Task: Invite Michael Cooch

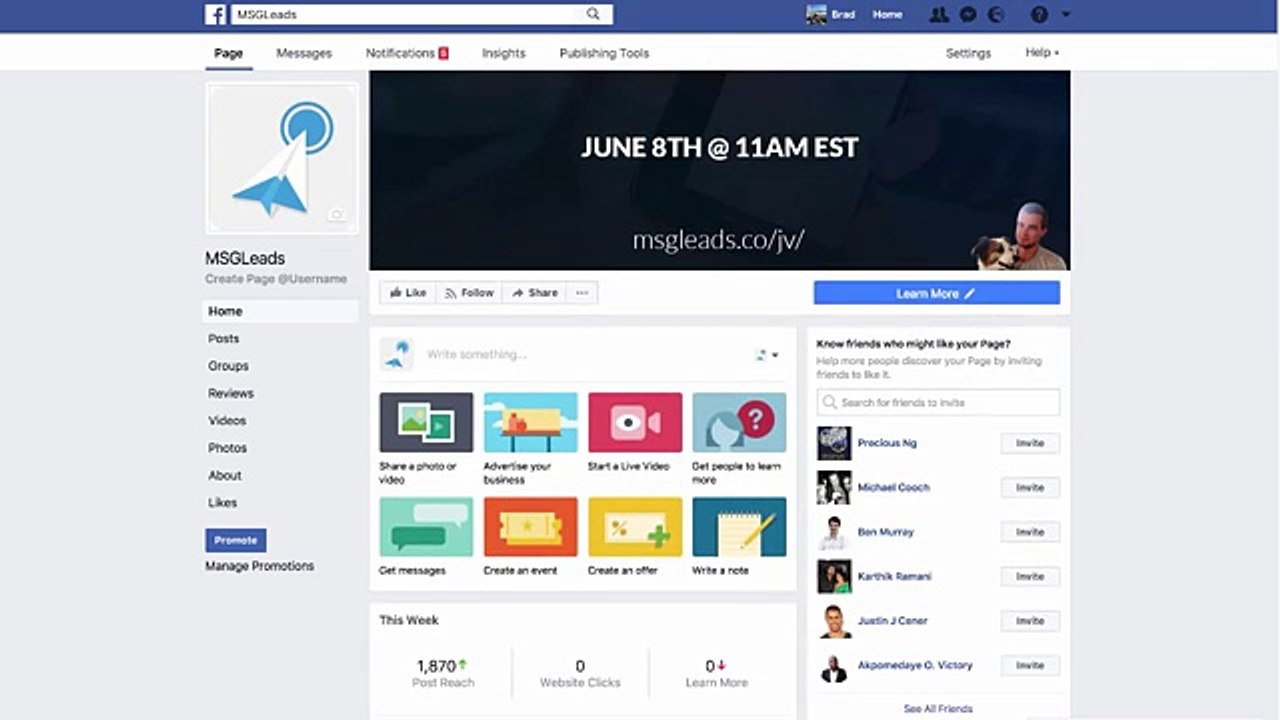Action: tap(1030, 487)
